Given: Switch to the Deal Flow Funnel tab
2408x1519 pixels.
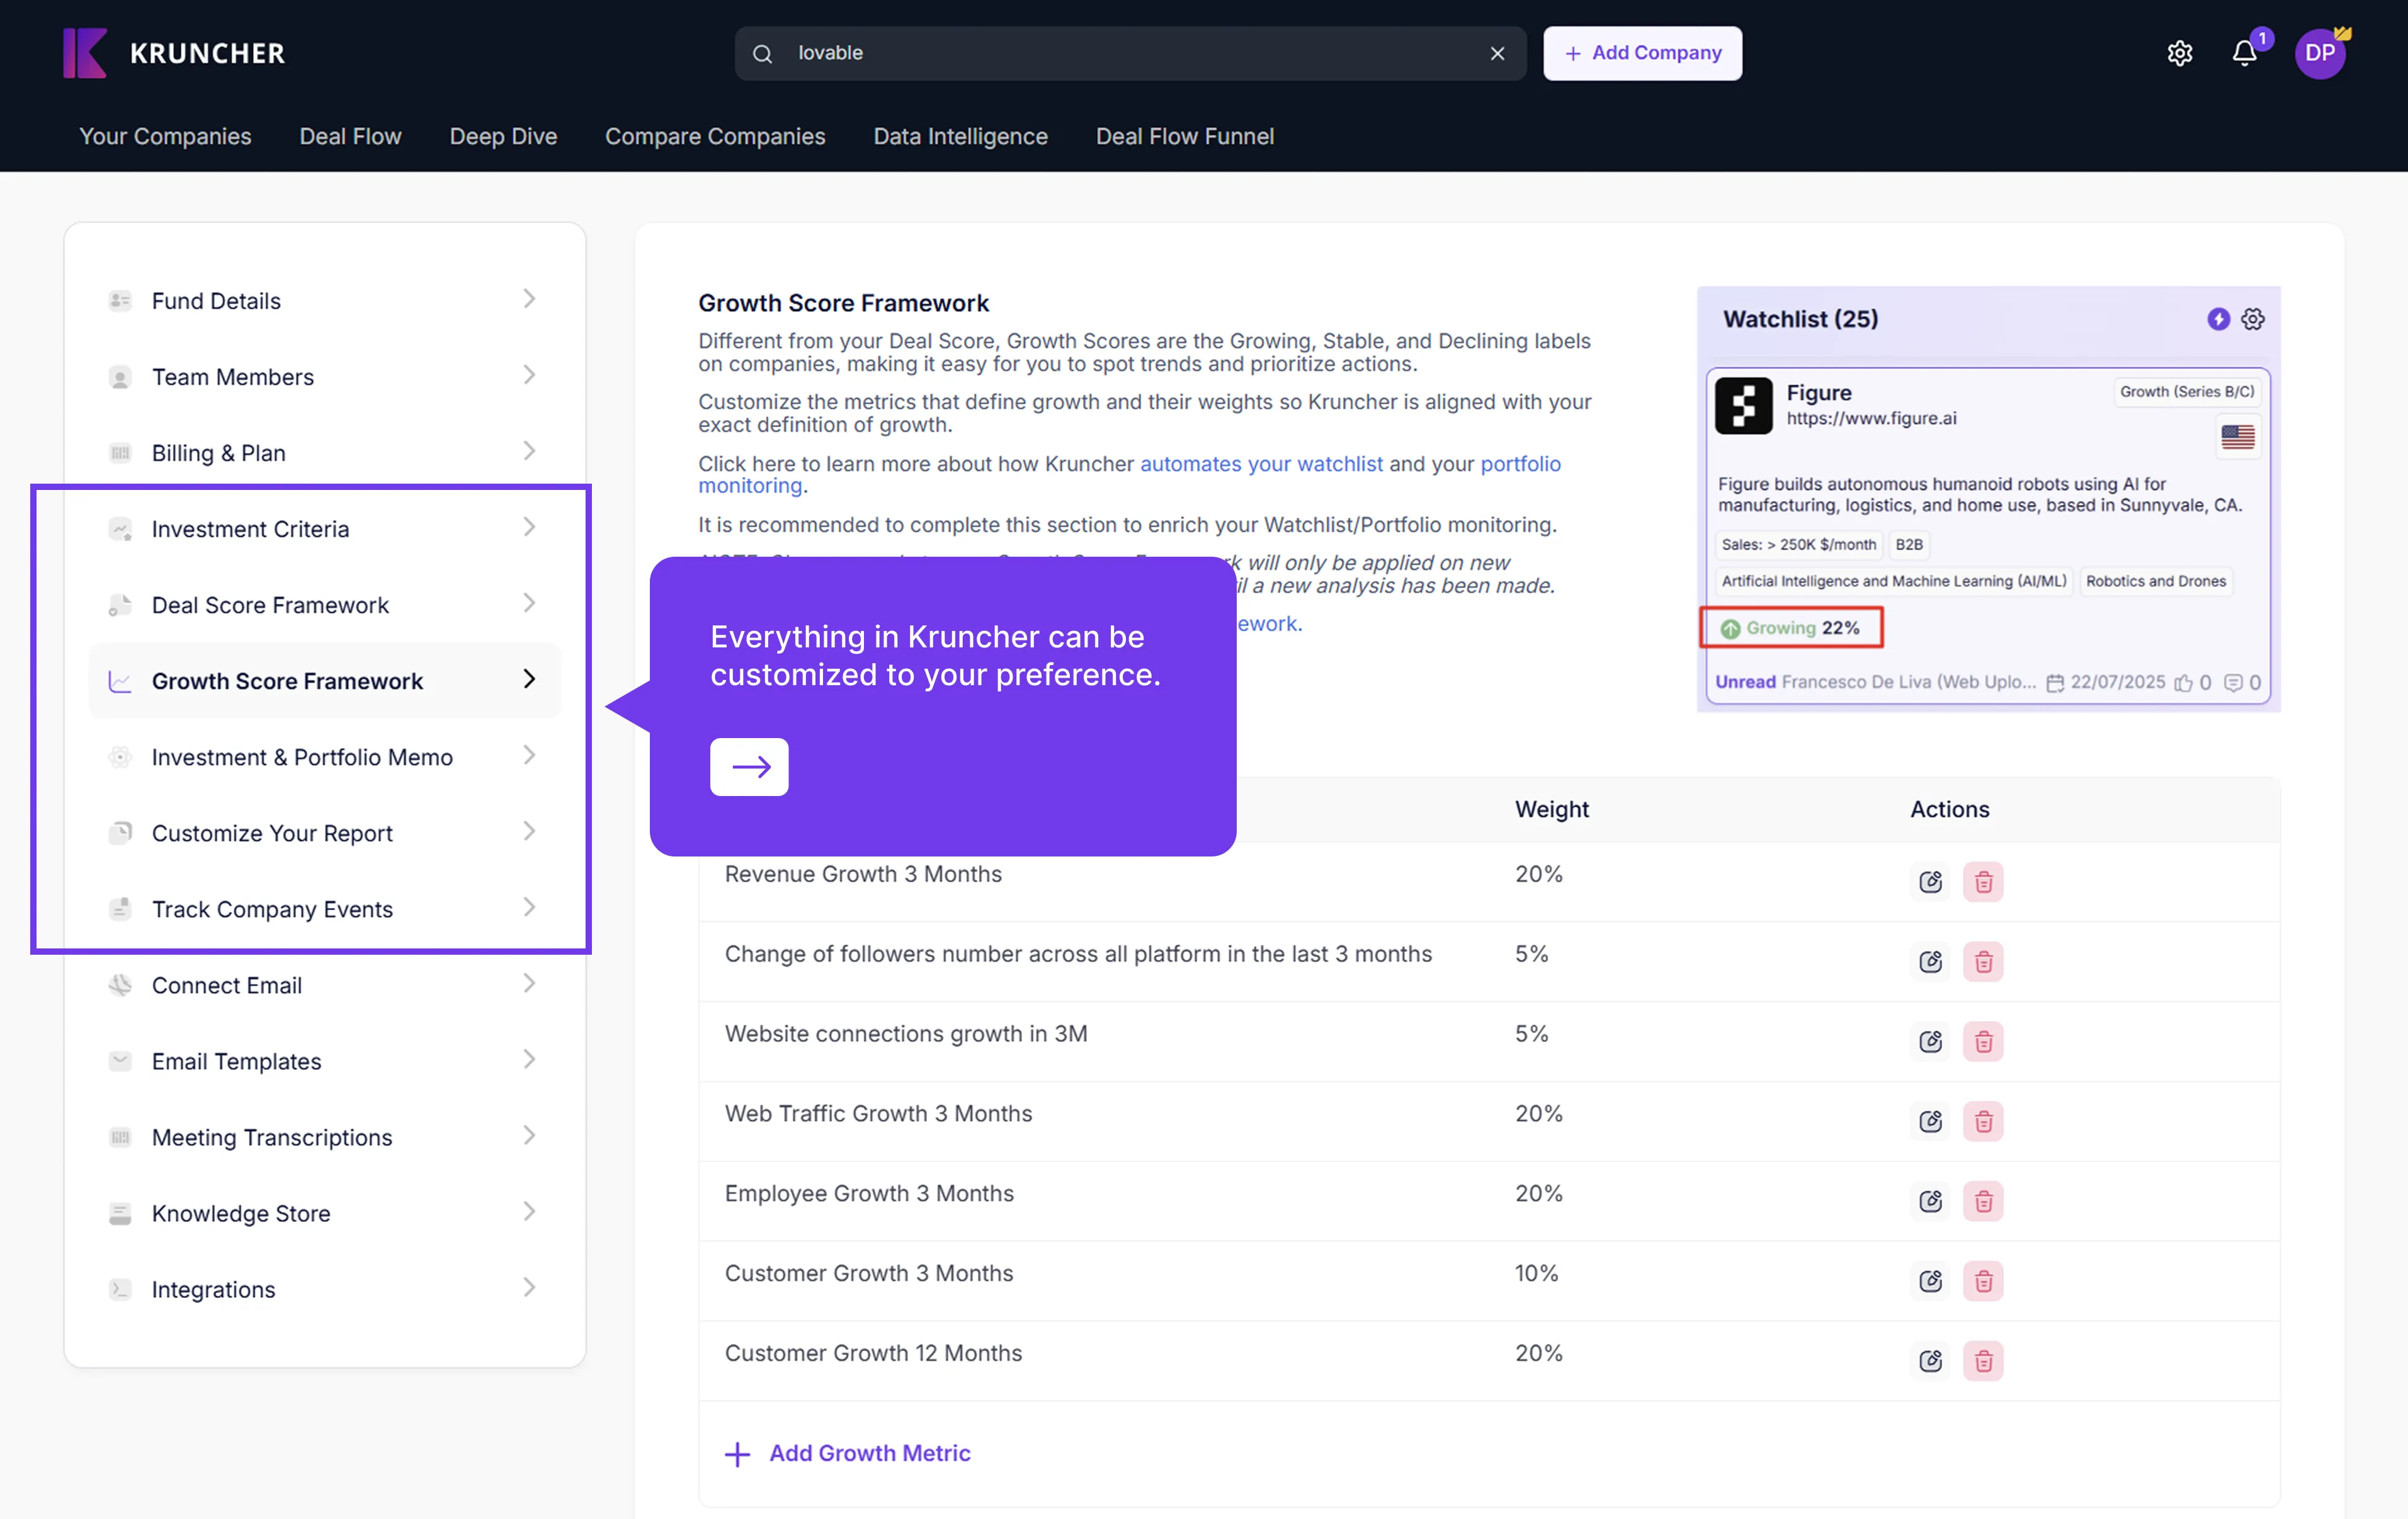Looking at the screenshot, I should 1184,136.
